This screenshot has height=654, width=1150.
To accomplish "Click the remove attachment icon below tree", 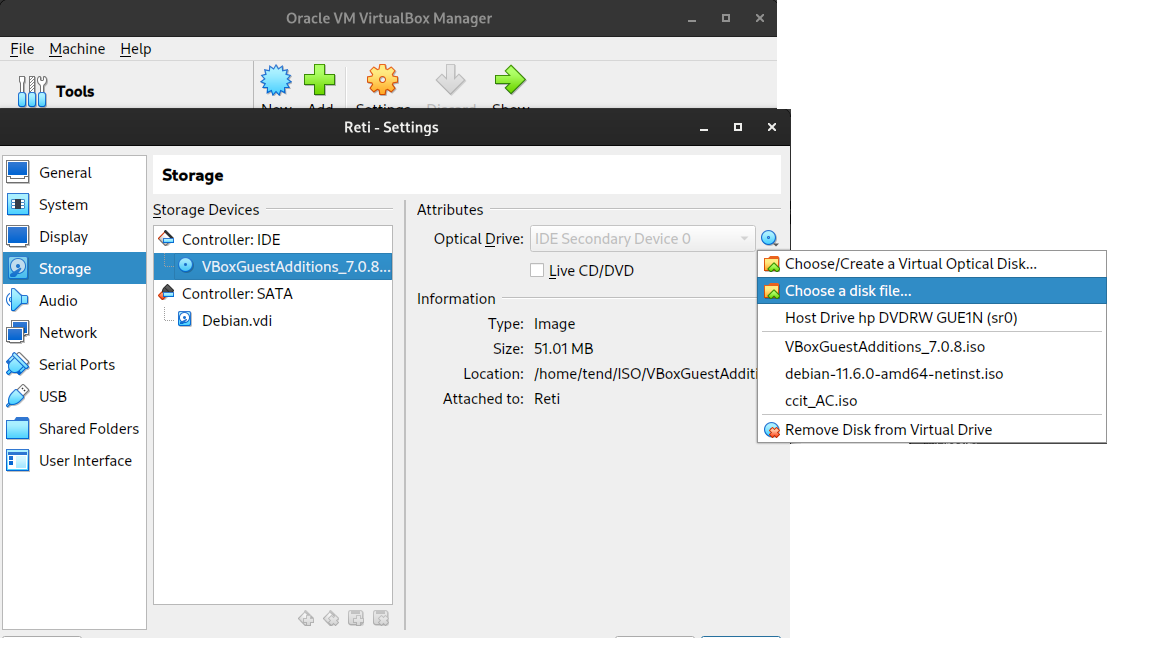I will (381, 619).
